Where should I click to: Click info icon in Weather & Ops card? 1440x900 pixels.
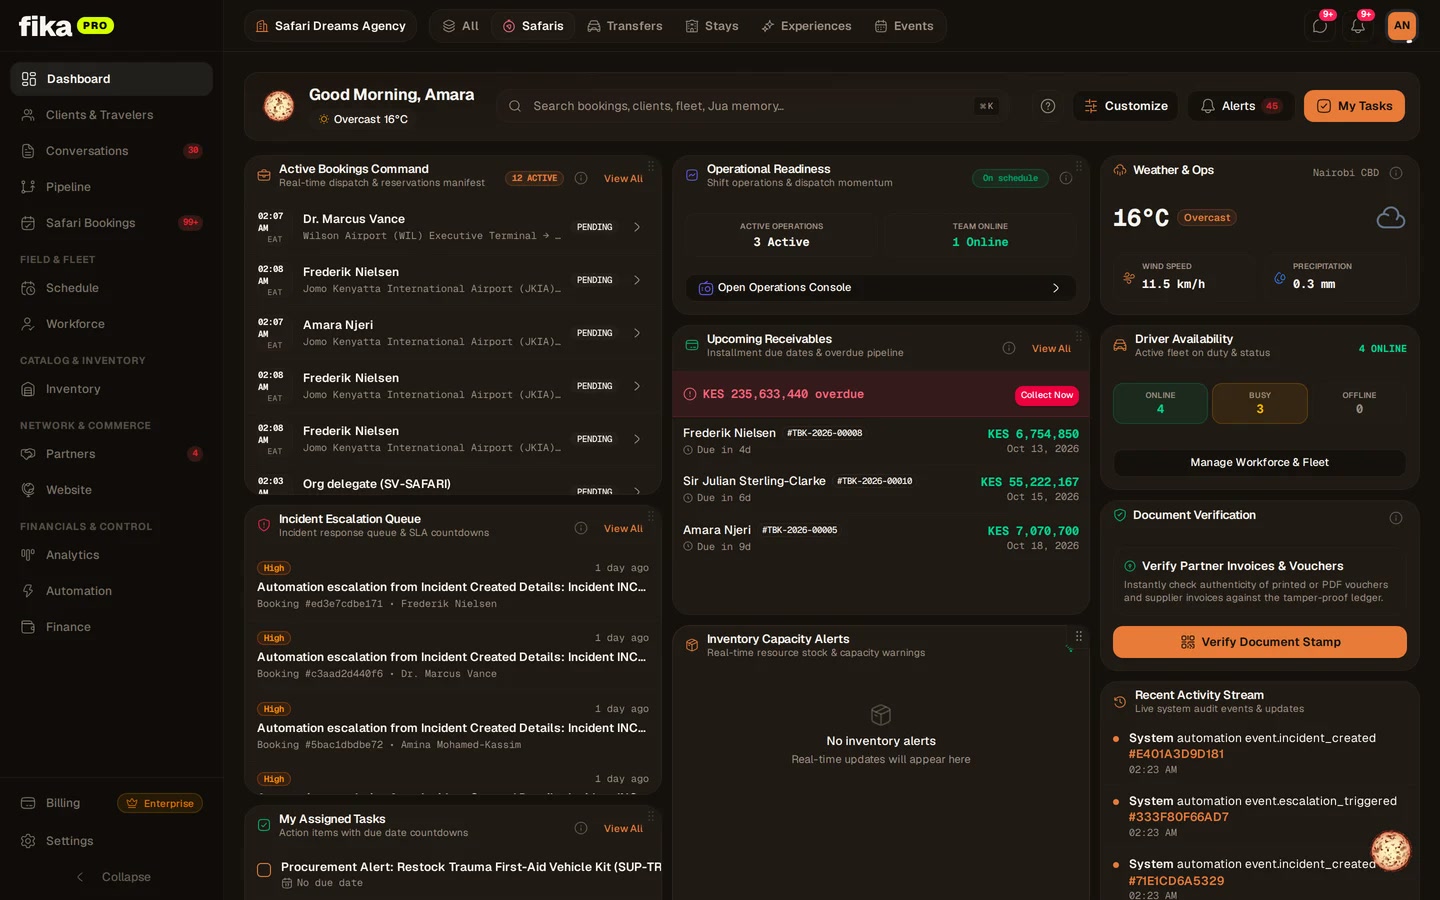(x=1396, y=173)
